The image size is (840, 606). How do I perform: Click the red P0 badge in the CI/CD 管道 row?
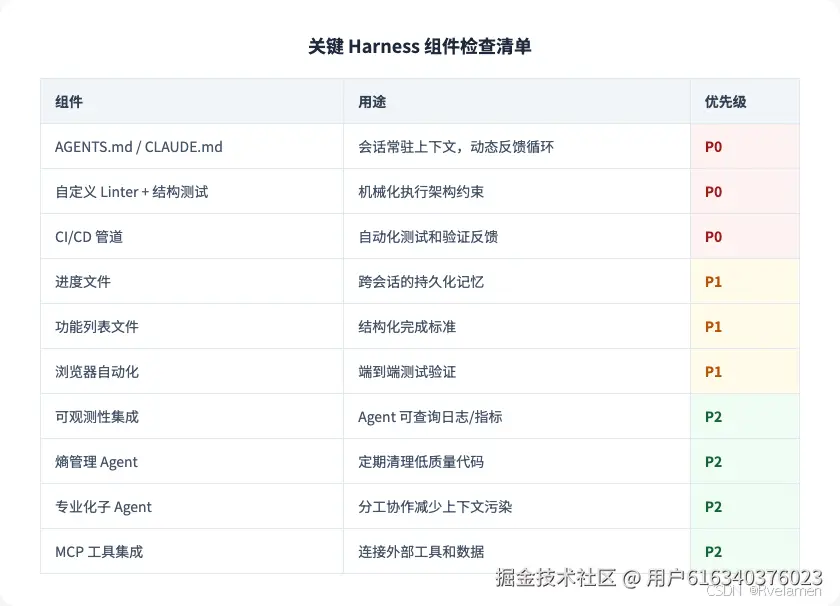713,237
